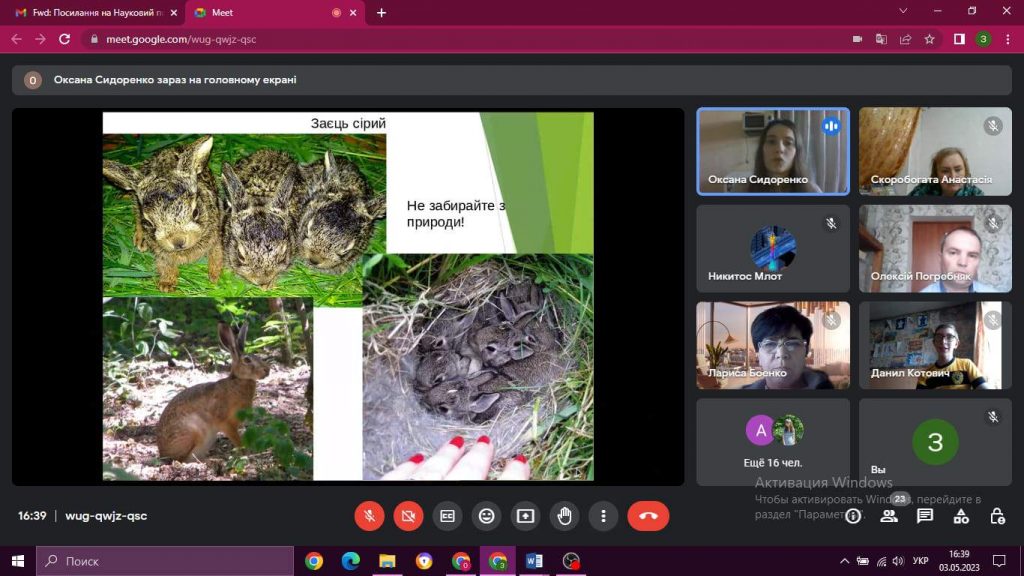Toggle closed captions
Screen dimensions: 1024x576
pyautogui.click(x=447, y=516)
